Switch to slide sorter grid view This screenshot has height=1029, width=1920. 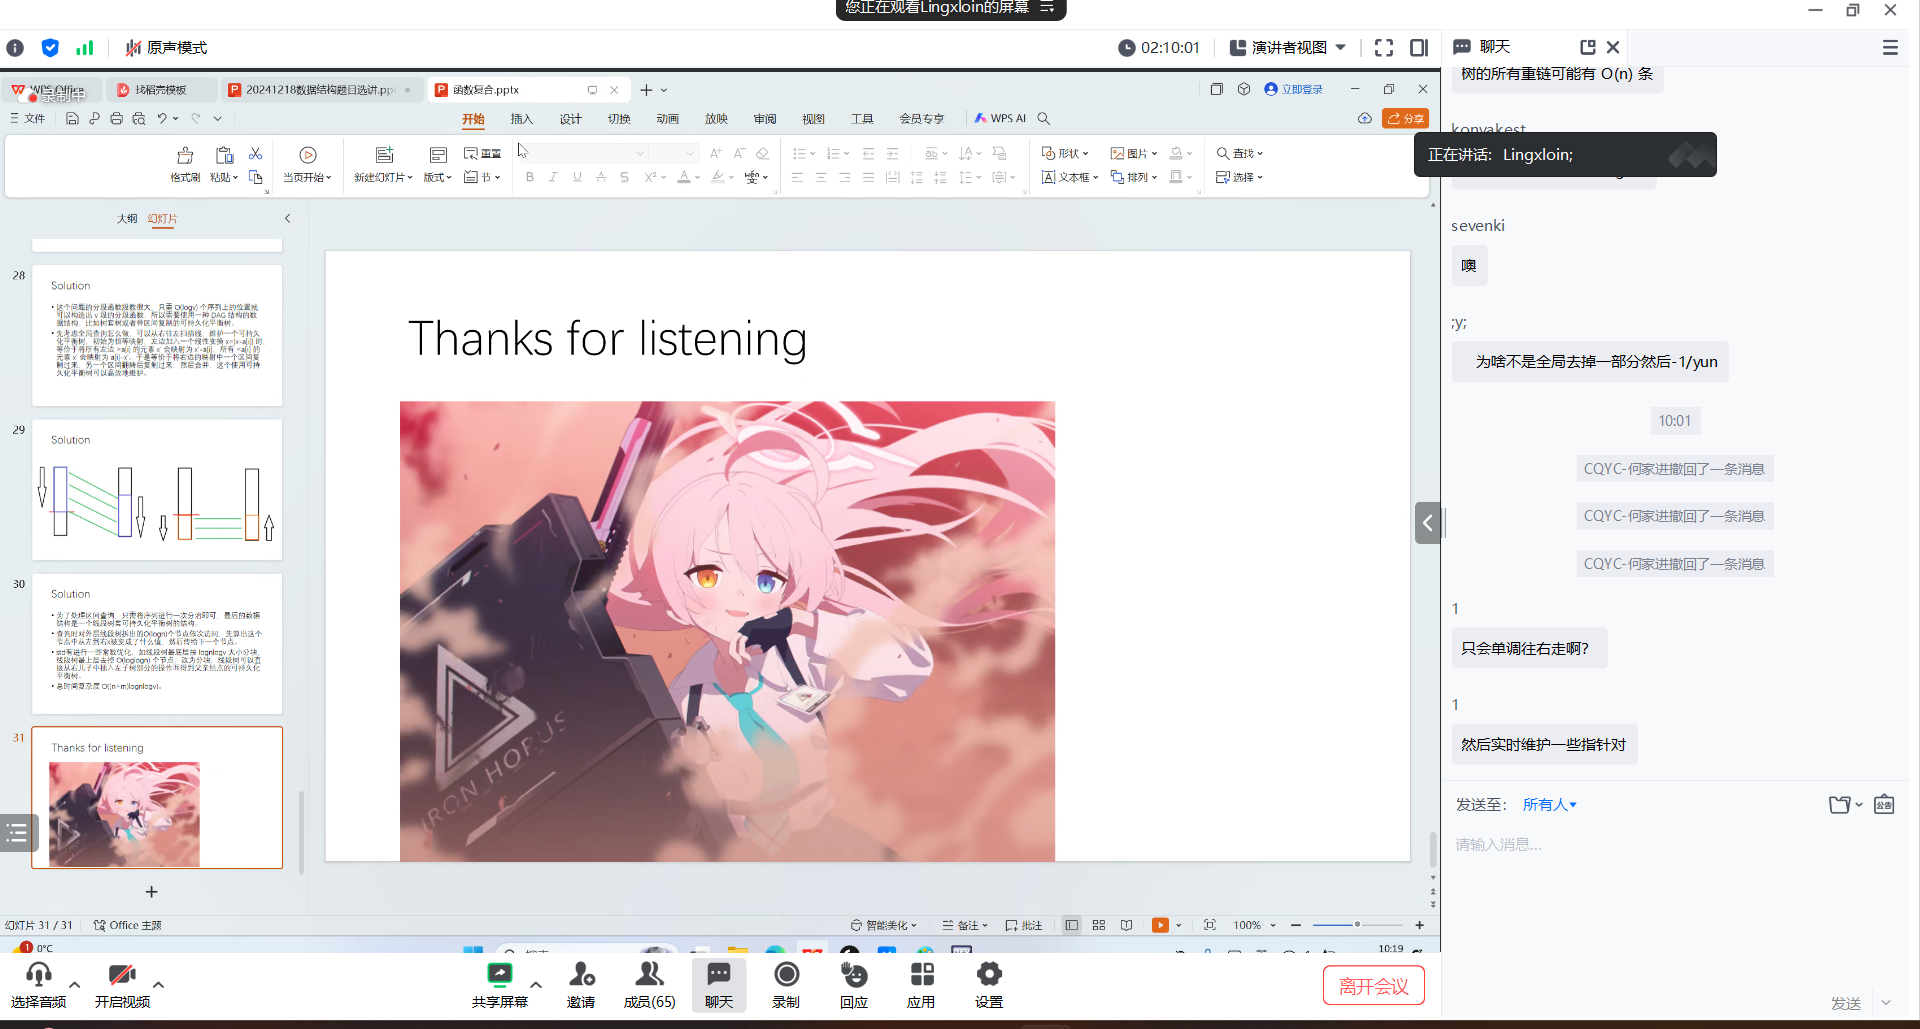coord(1099,925)
